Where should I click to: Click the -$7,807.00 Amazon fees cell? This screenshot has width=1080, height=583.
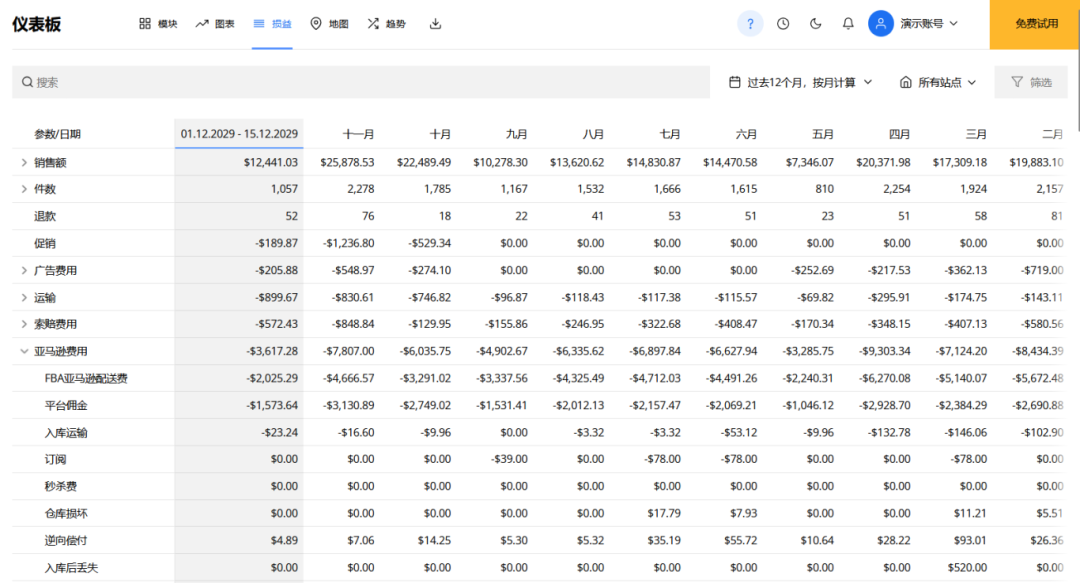(349, 351)
